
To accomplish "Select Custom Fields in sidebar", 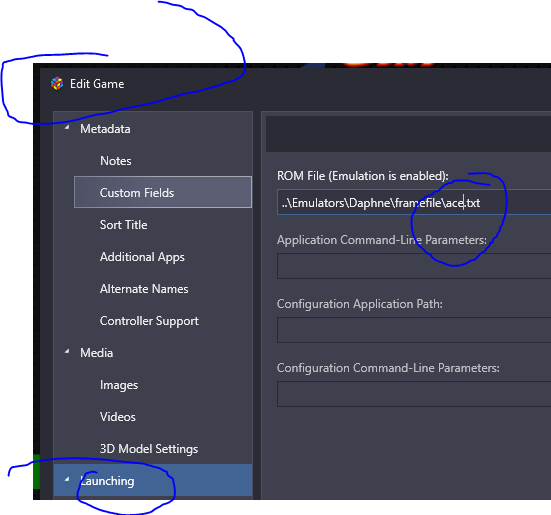I will coord(163,192).
